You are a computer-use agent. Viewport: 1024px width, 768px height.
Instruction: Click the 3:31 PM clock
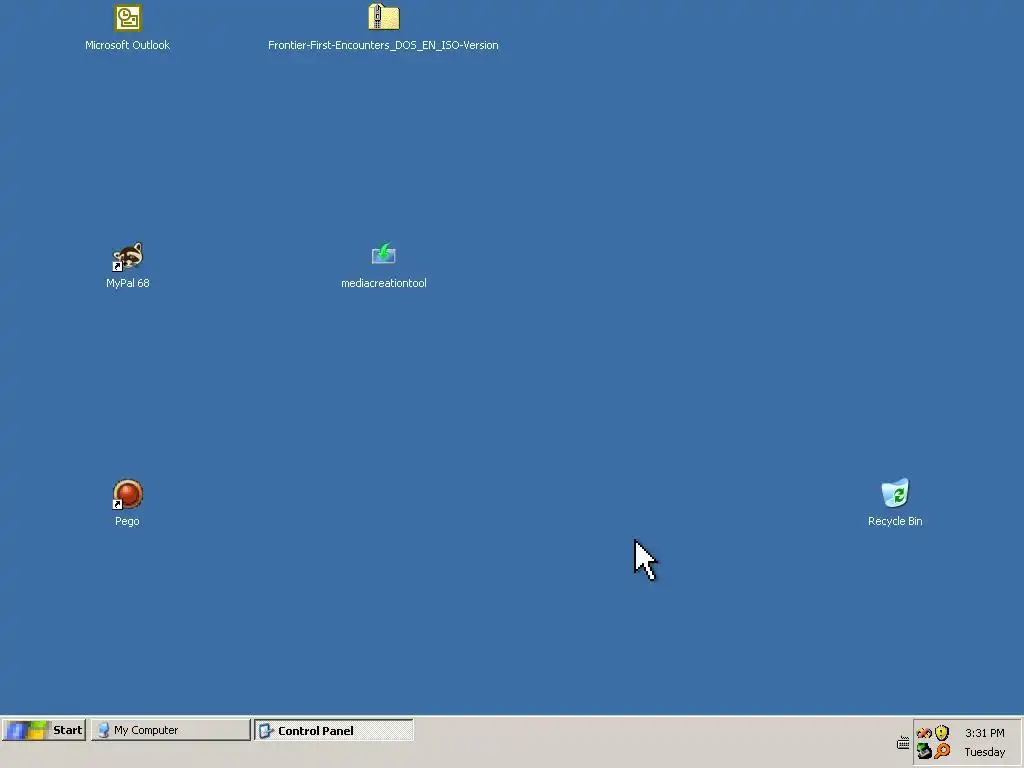[985, 733]
